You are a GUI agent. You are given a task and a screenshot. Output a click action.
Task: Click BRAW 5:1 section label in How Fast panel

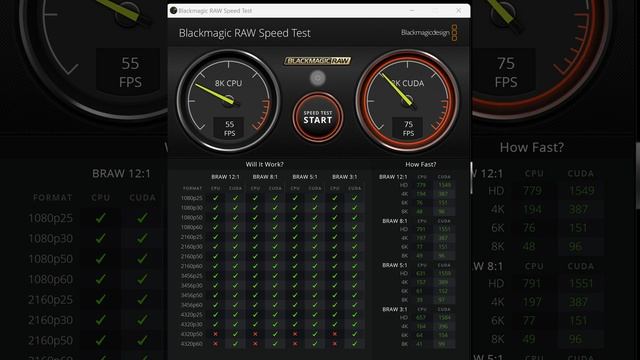coord(395,265)
